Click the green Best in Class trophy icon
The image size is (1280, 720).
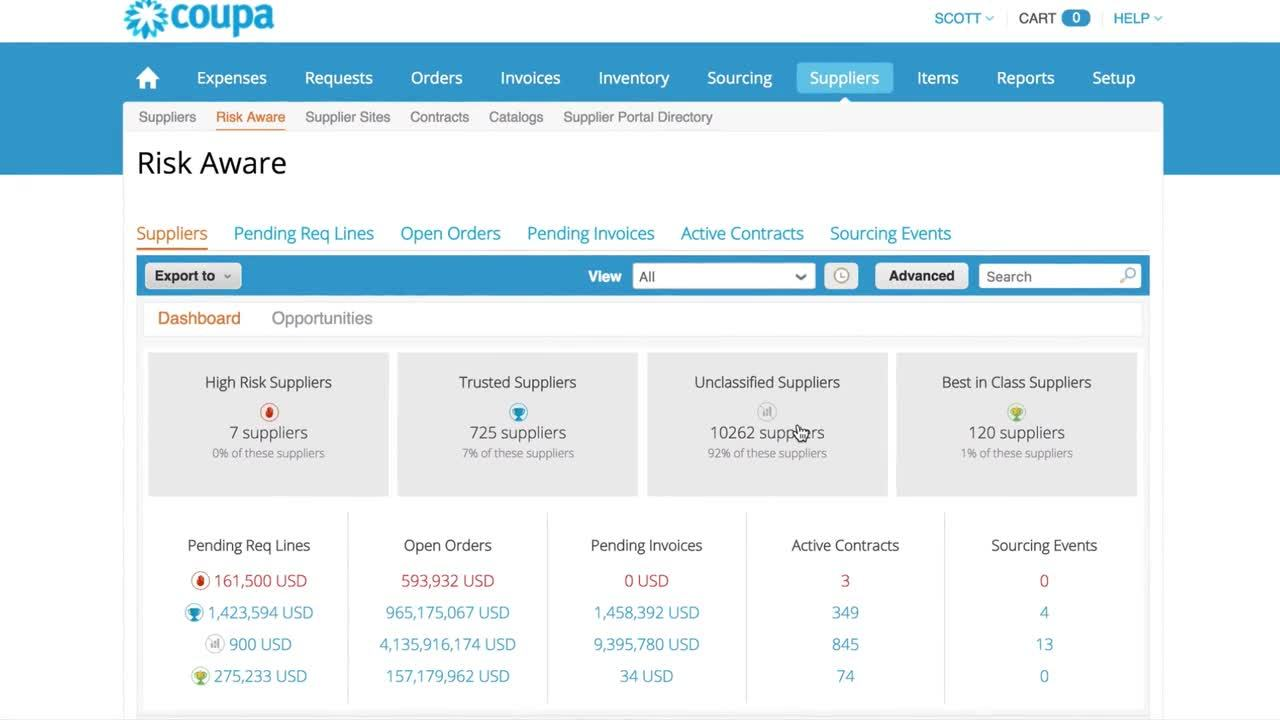pyautogui.click(x=1016, y=411)
